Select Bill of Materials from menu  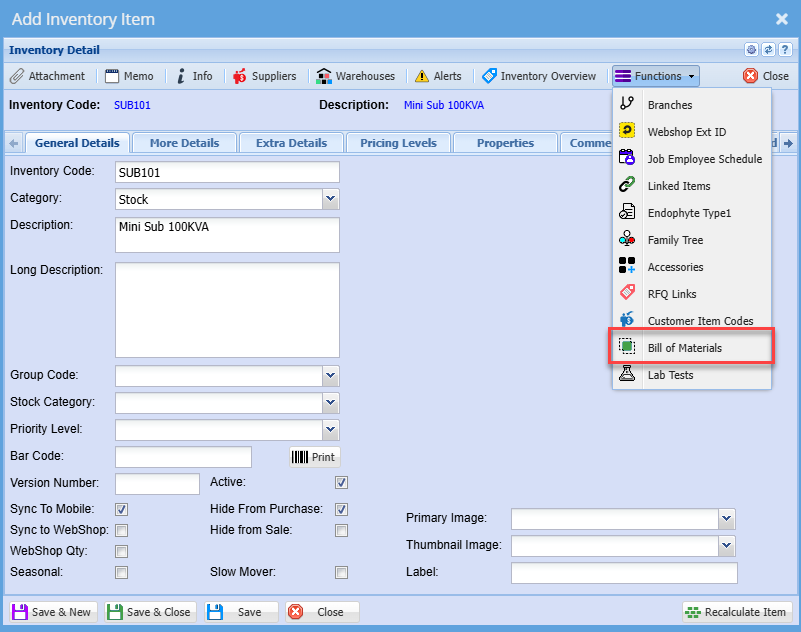(684, 348)
